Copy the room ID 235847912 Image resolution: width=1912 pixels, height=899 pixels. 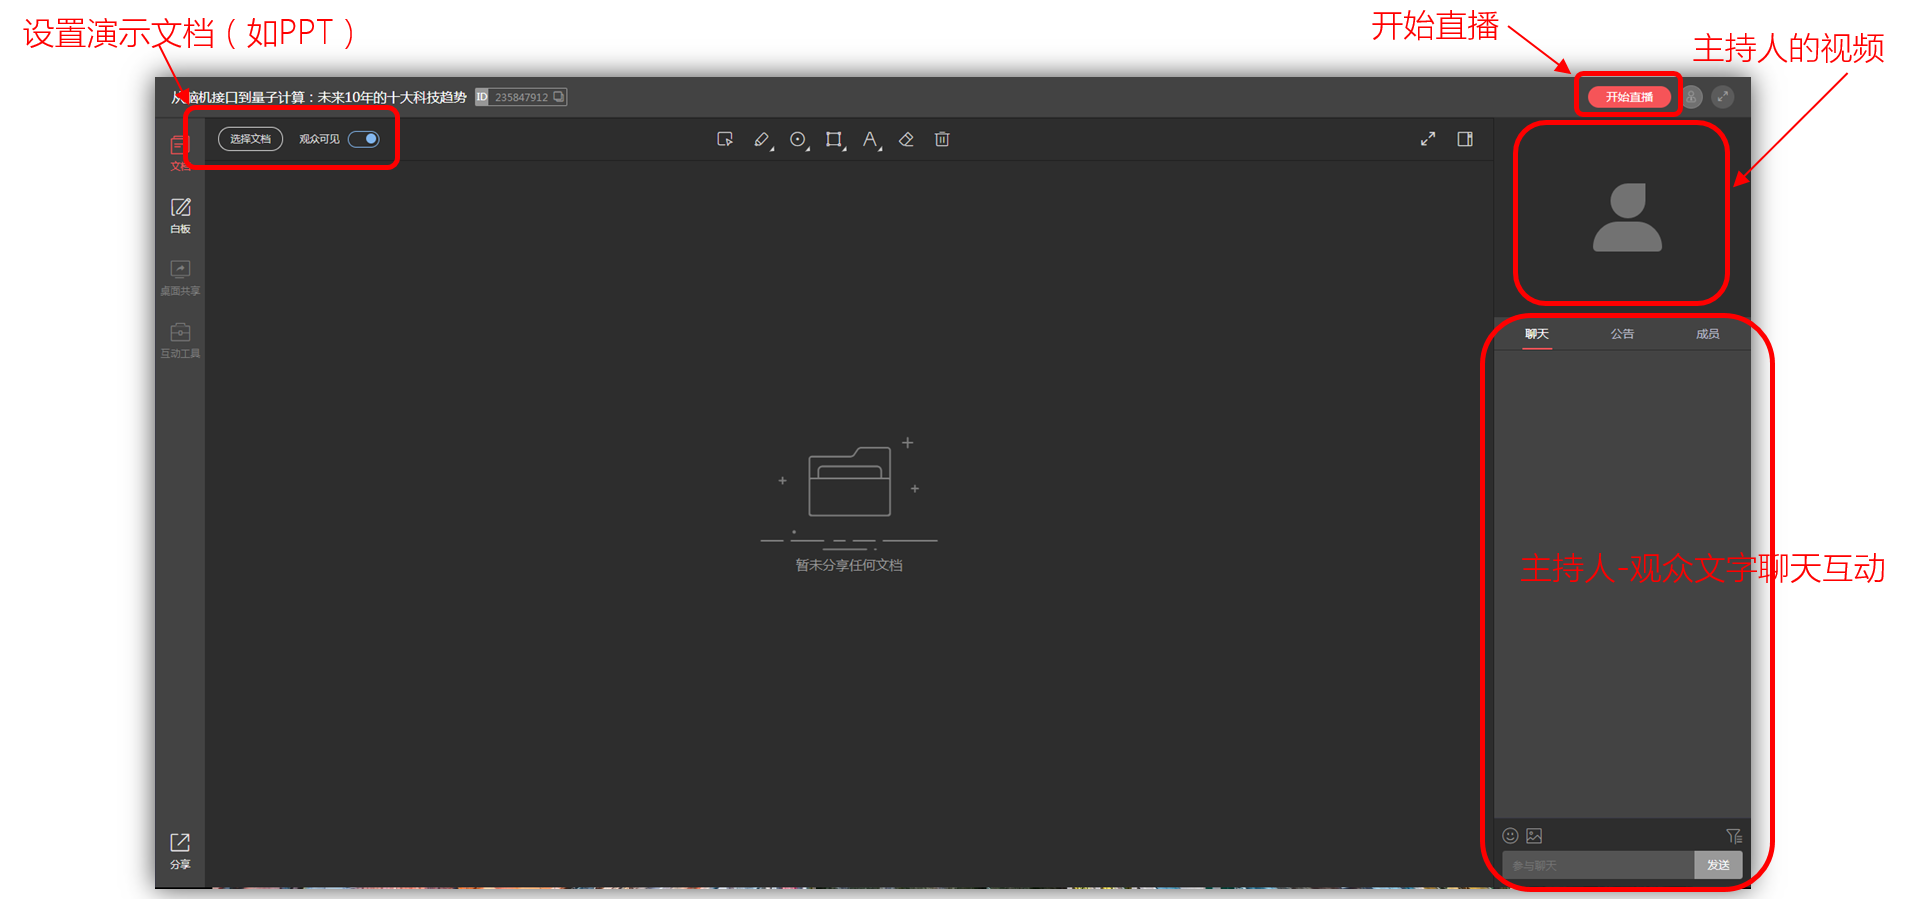click(x=559, y=97)
